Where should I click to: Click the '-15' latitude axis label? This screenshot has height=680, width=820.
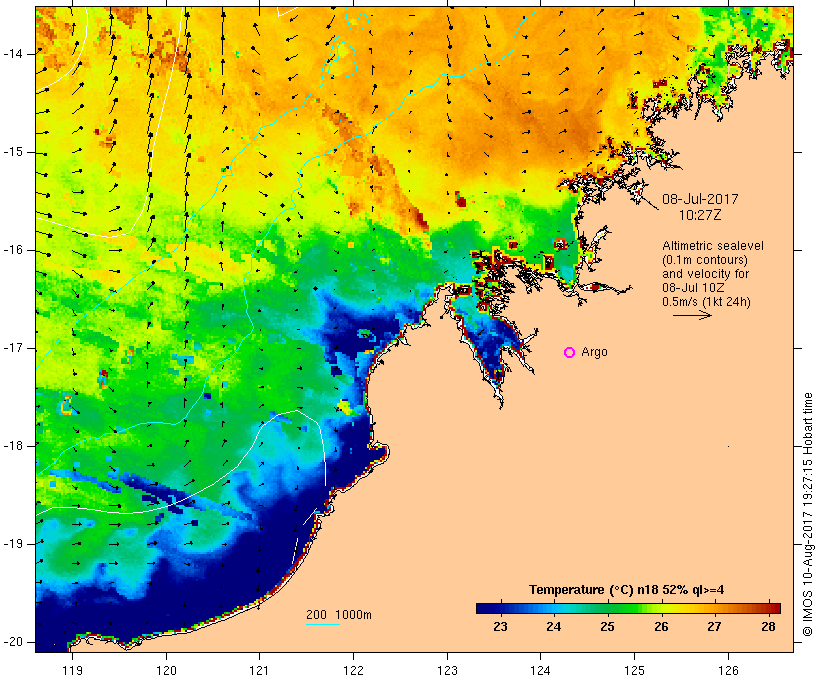click(14, 152)
